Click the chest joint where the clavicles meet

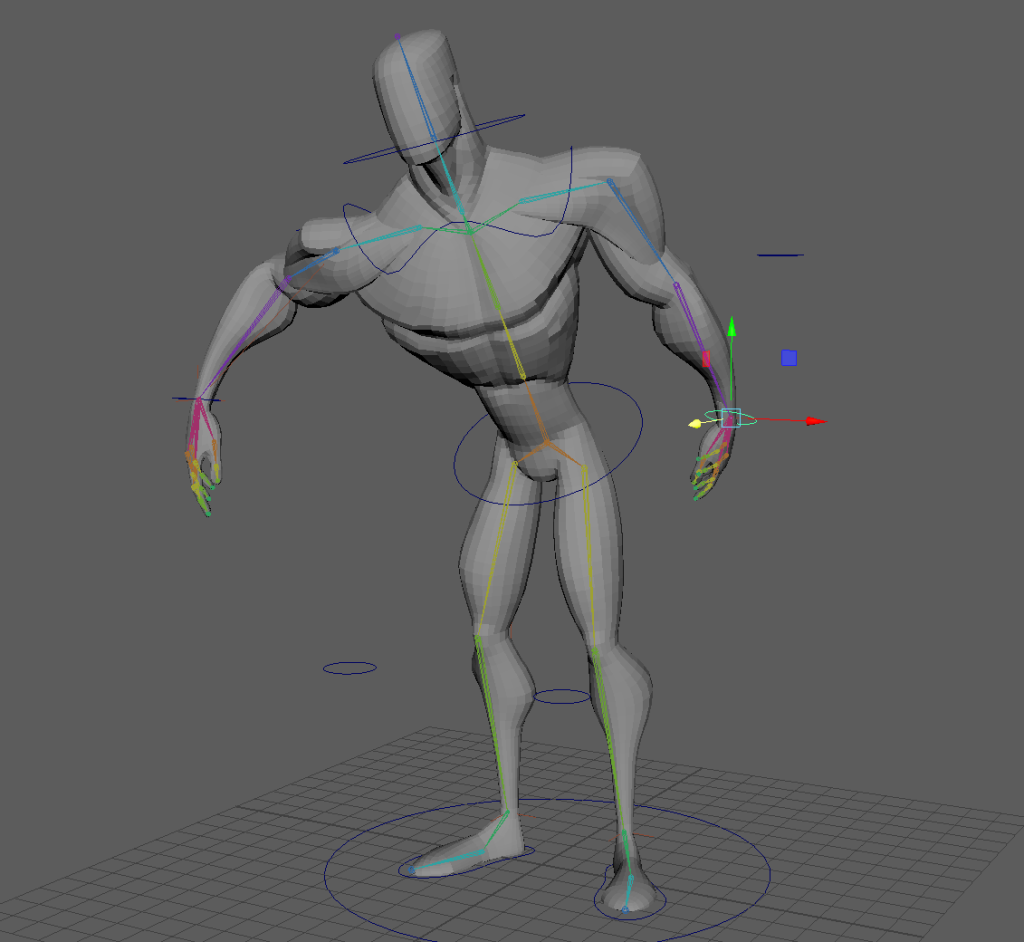pyautogui.click(x=468, y=231)
